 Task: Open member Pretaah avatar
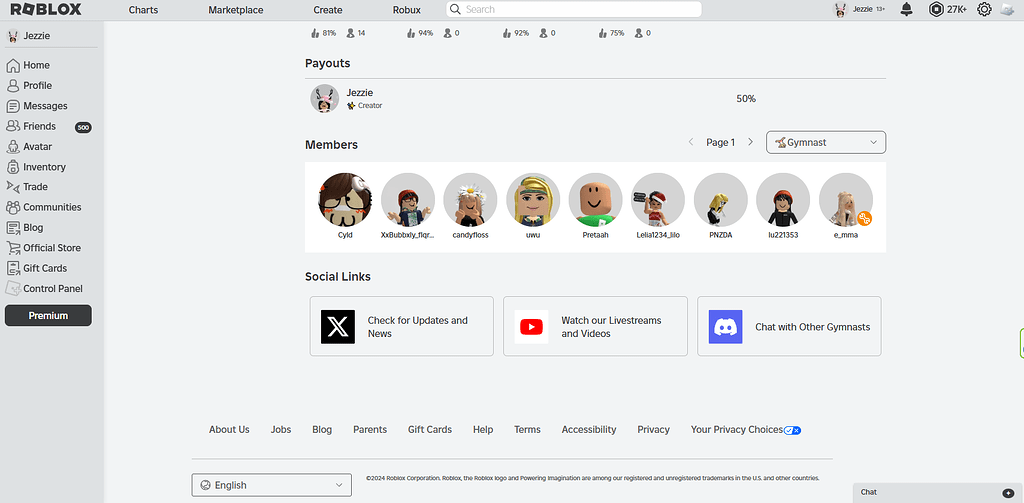[x=596, y=199]
